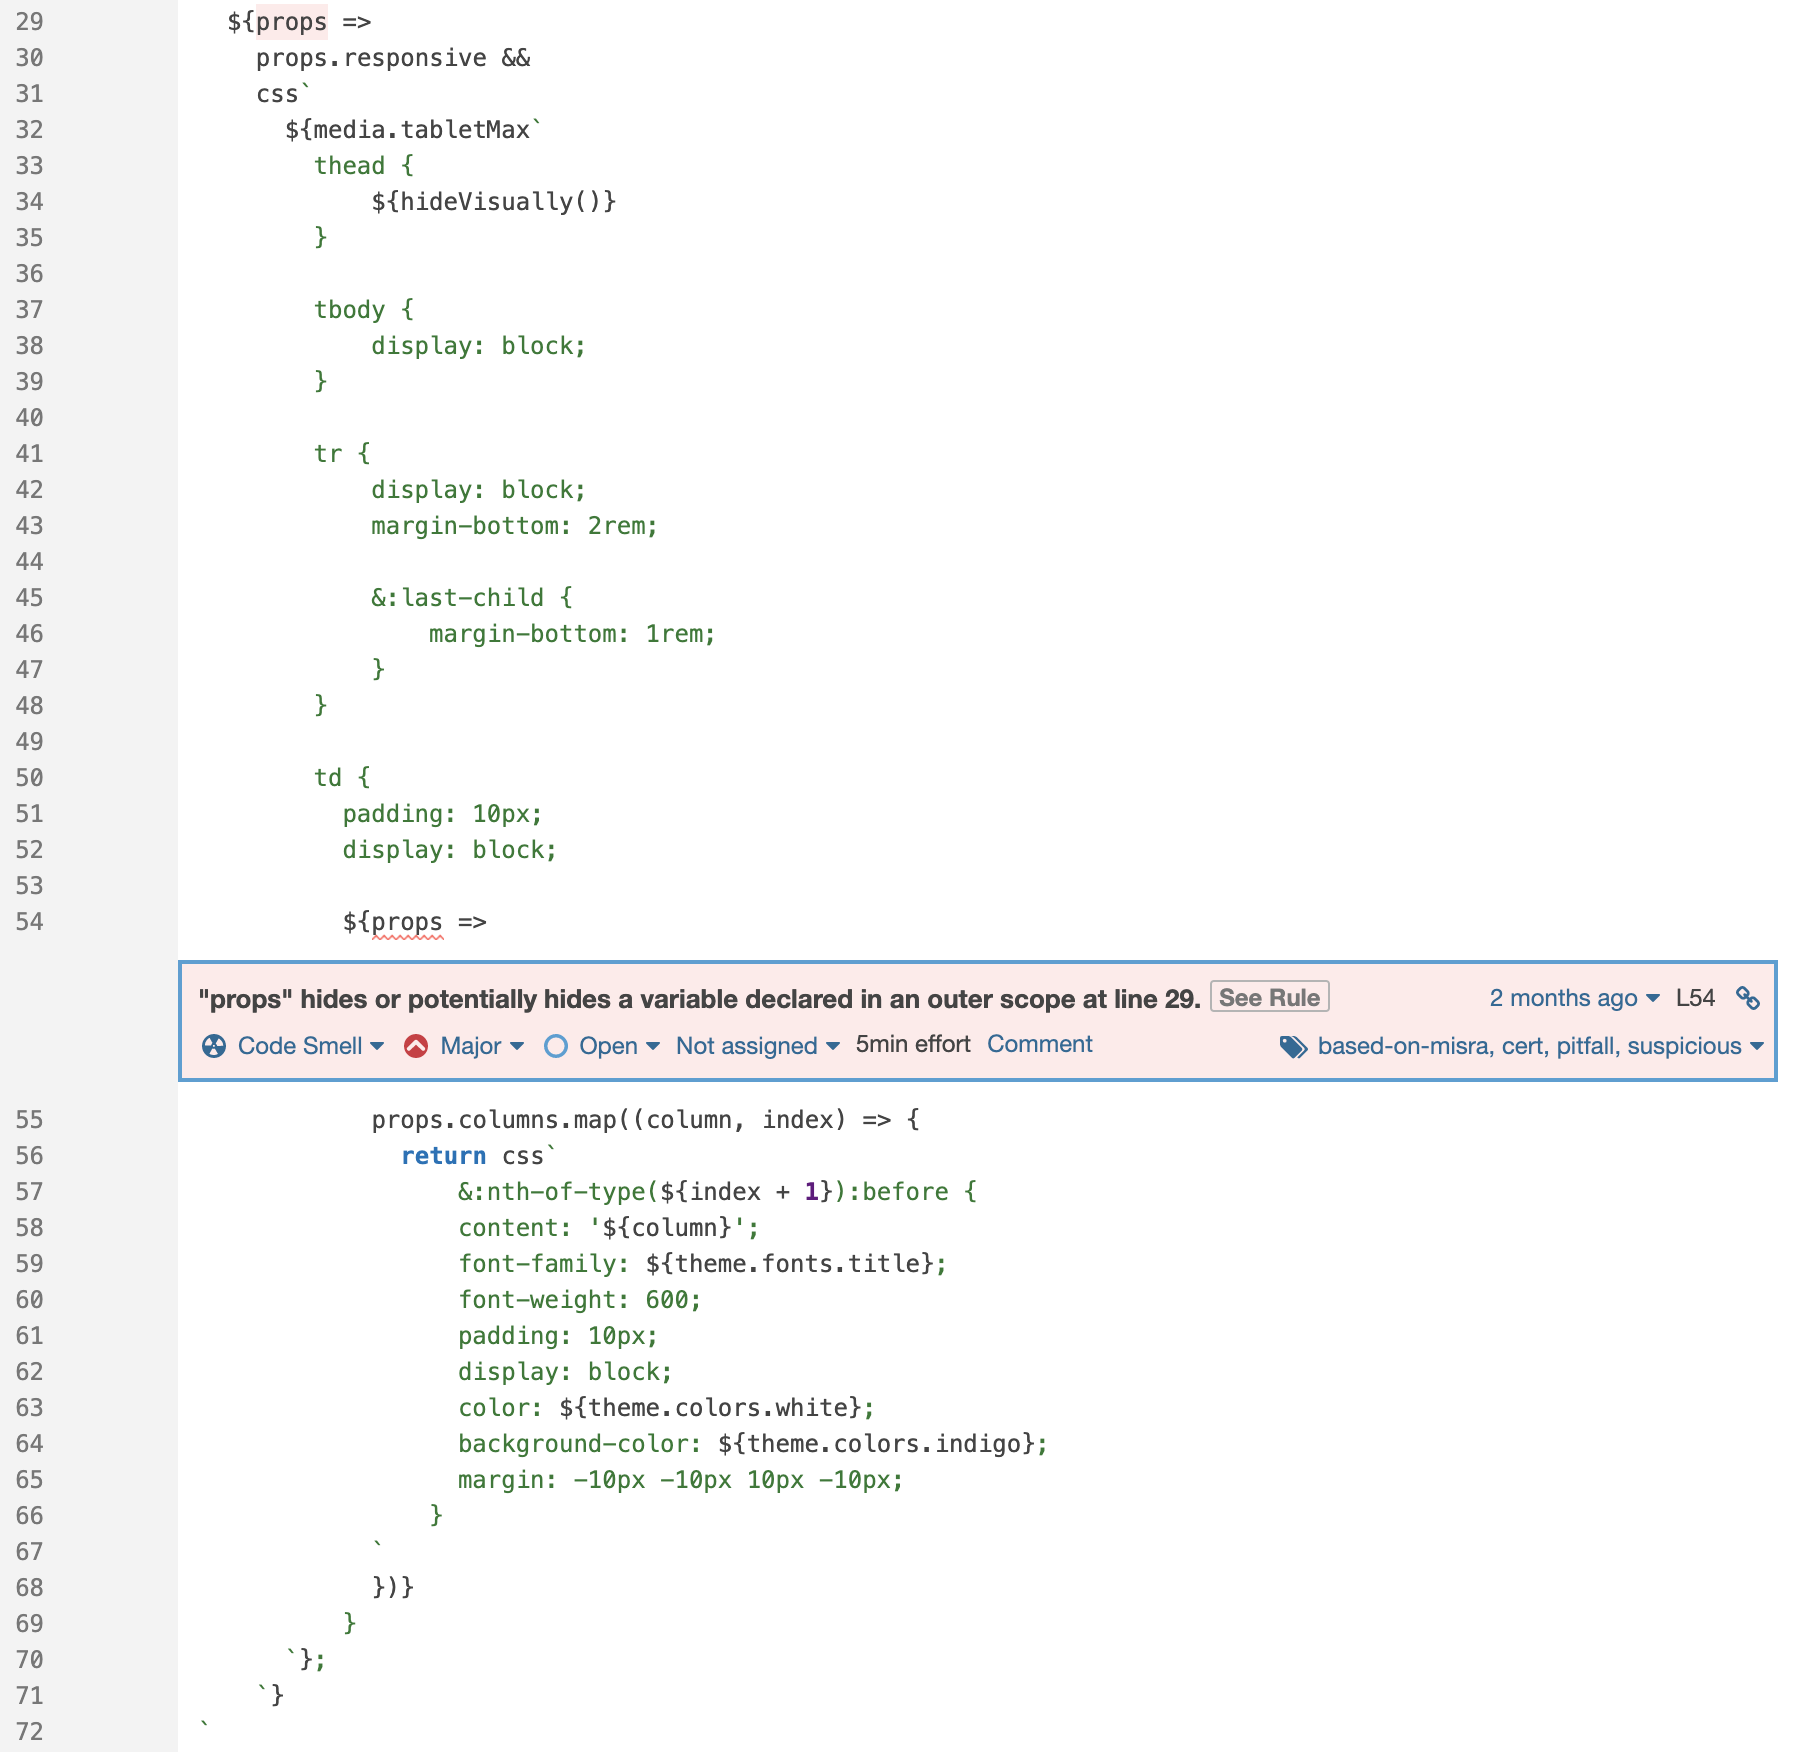Open the Major severity dropdown
The width and height of the screenshot is (1804, 1752).
(x=519, y=1046)
